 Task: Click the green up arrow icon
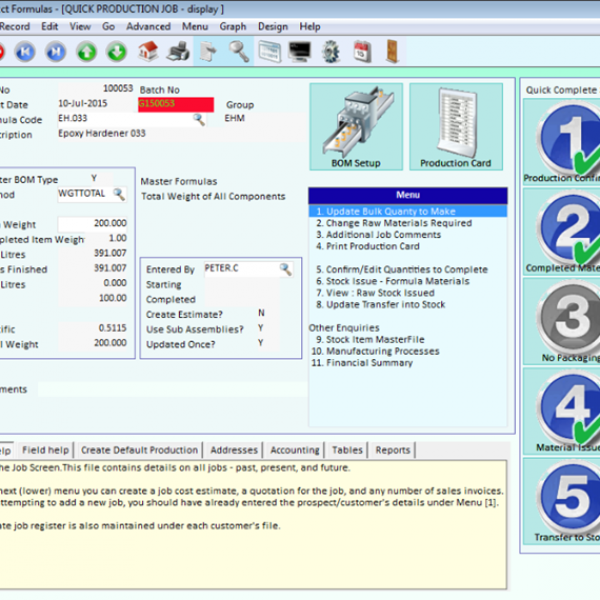[x=87, y=52]
